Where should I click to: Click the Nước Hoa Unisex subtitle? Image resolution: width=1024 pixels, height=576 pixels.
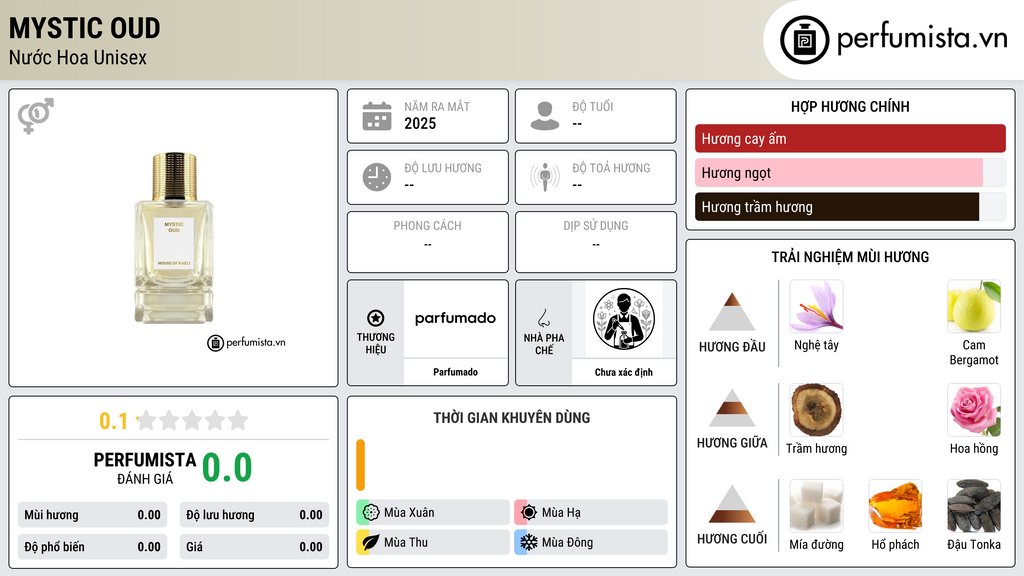[78, 57]
